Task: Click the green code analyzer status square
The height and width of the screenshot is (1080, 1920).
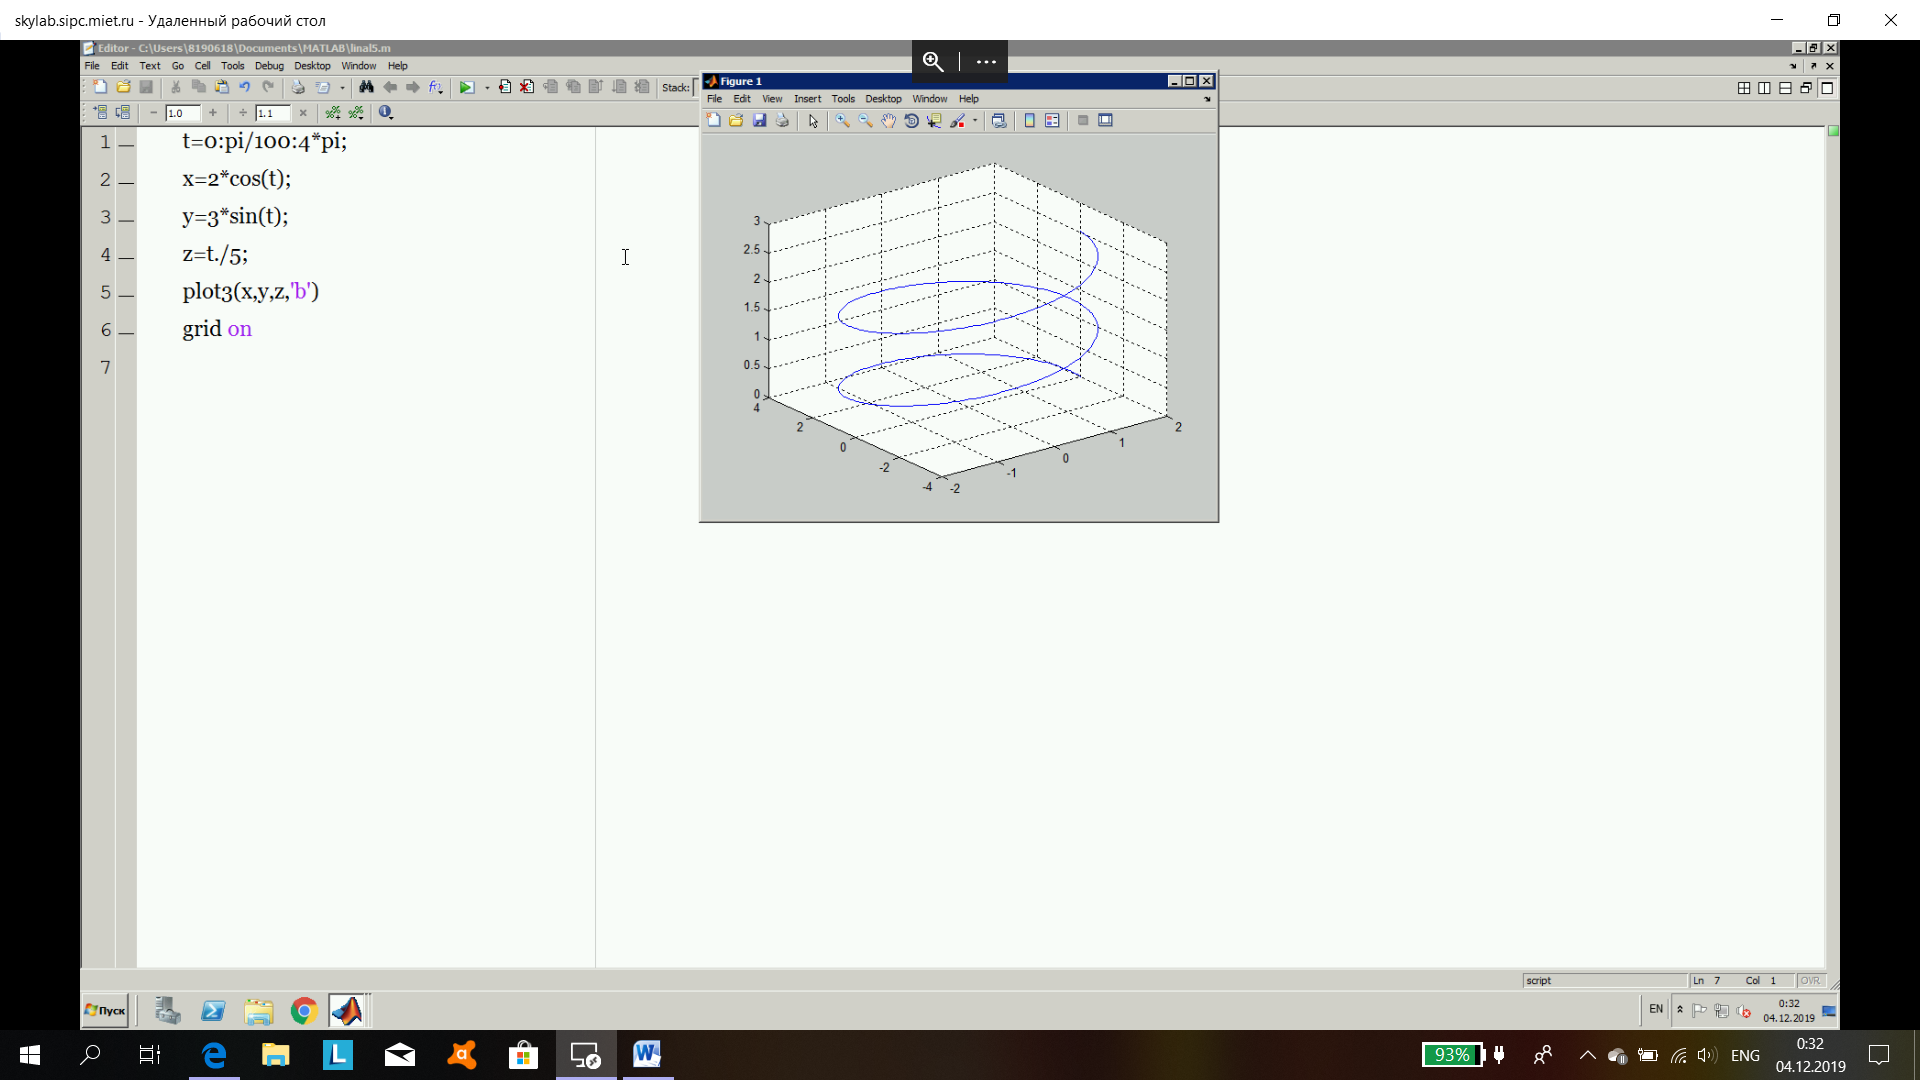Action: 1833,131
